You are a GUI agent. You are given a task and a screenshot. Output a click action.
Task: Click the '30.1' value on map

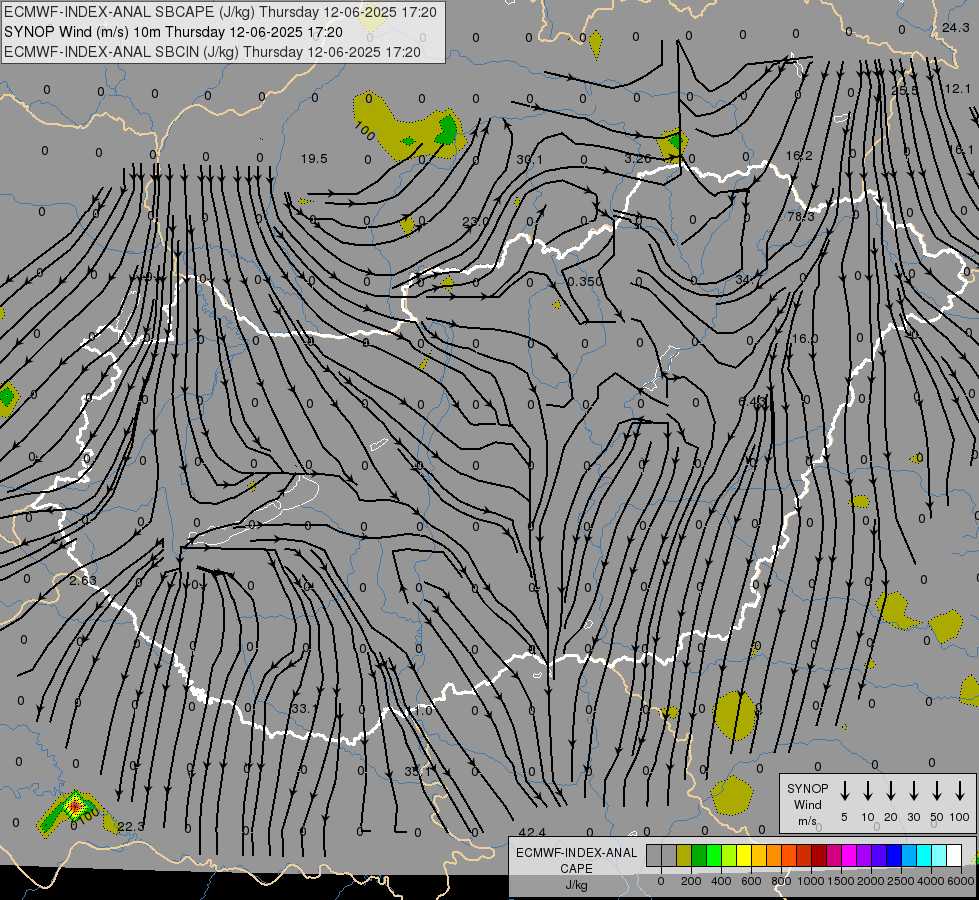529,161
